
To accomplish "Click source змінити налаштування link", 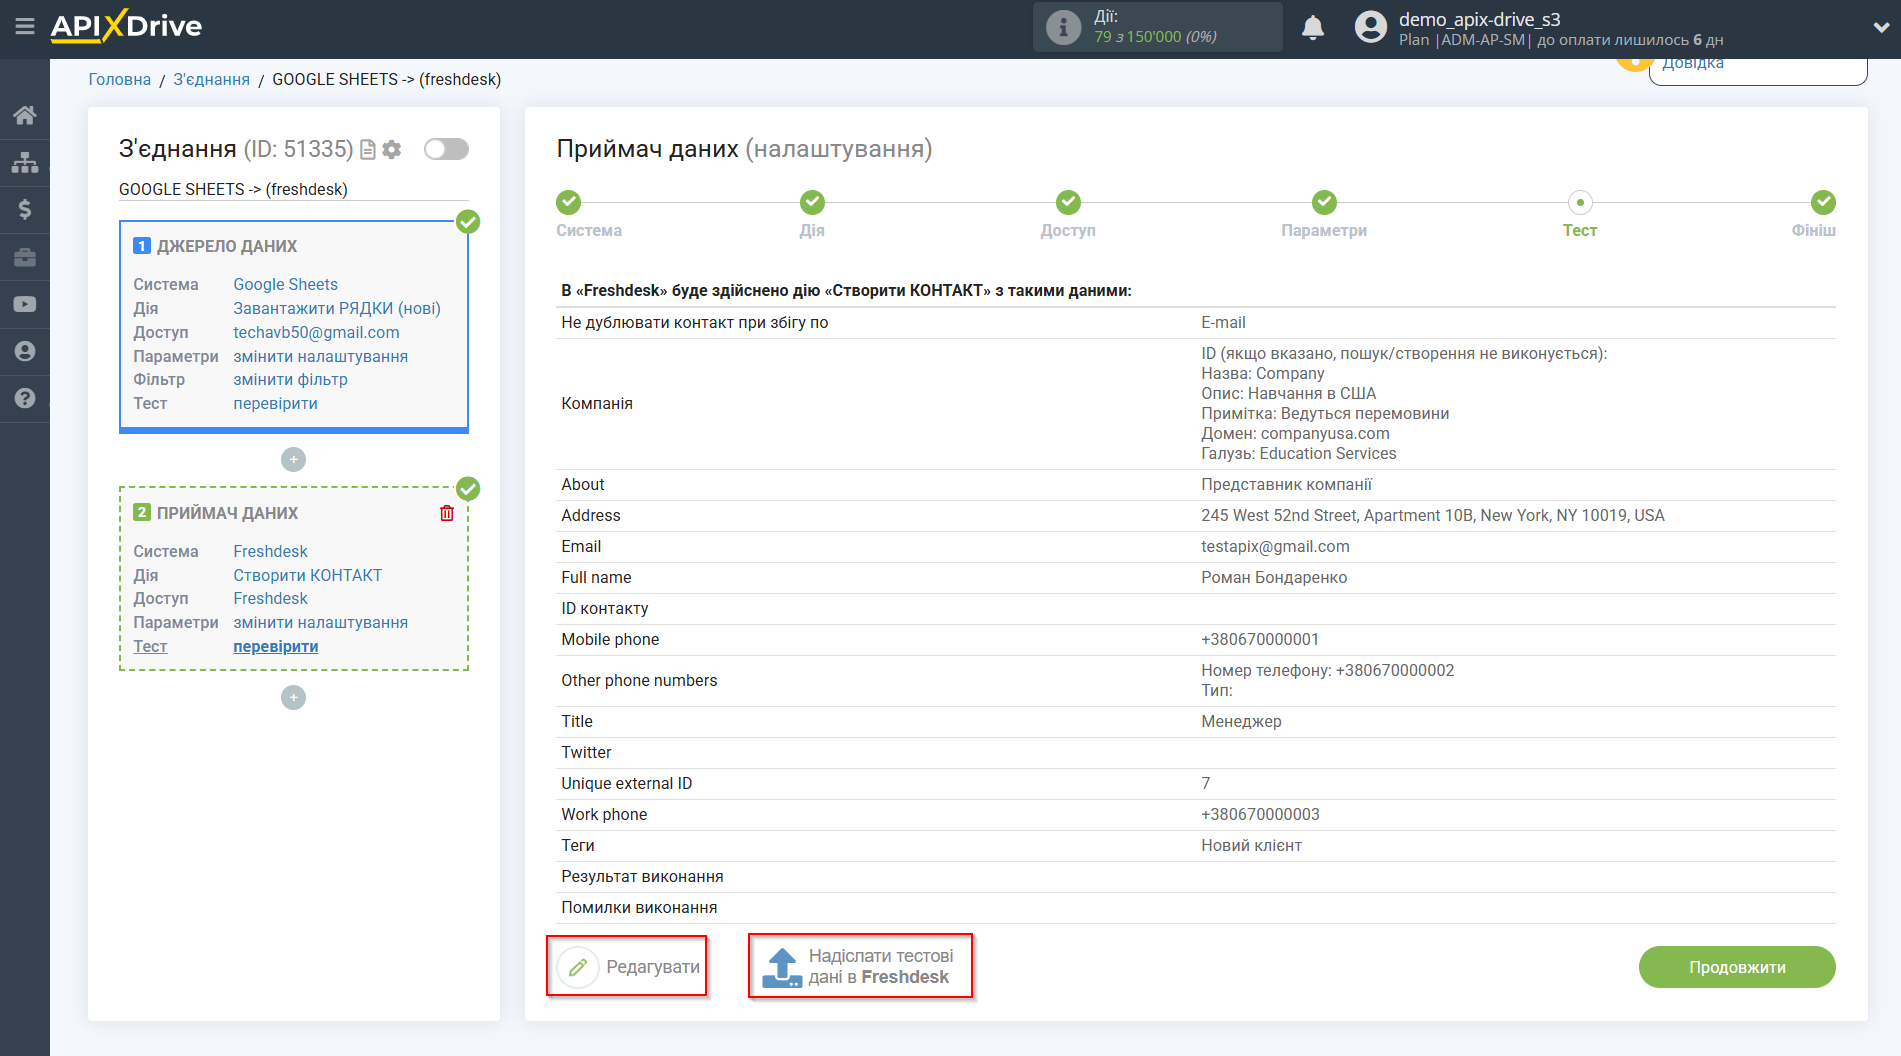I will click(321, 356).
